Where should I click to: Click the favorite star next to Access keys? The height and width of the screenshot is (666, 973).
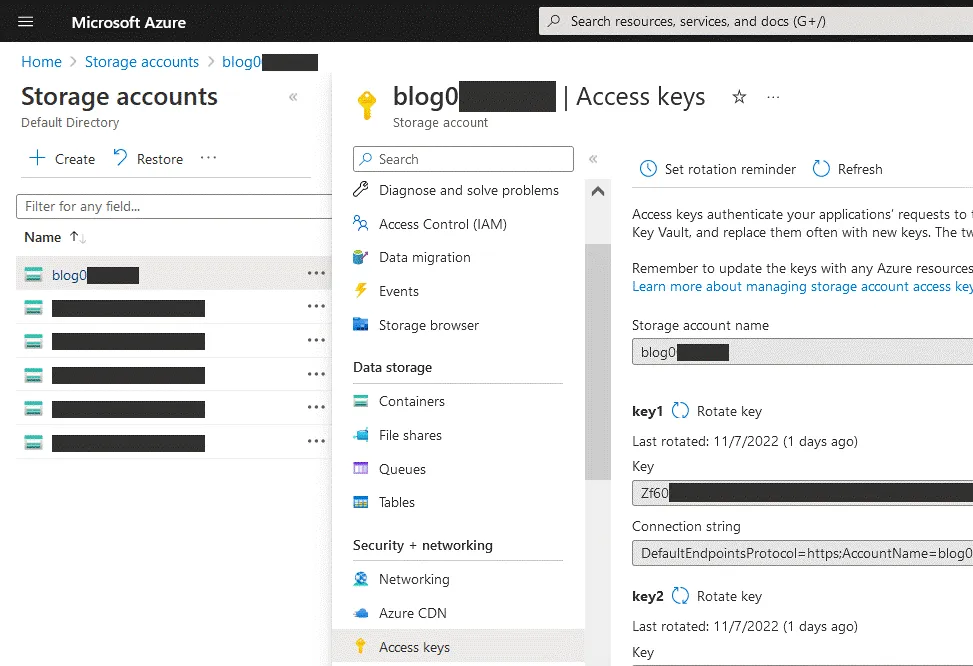[x=739, y=97]
